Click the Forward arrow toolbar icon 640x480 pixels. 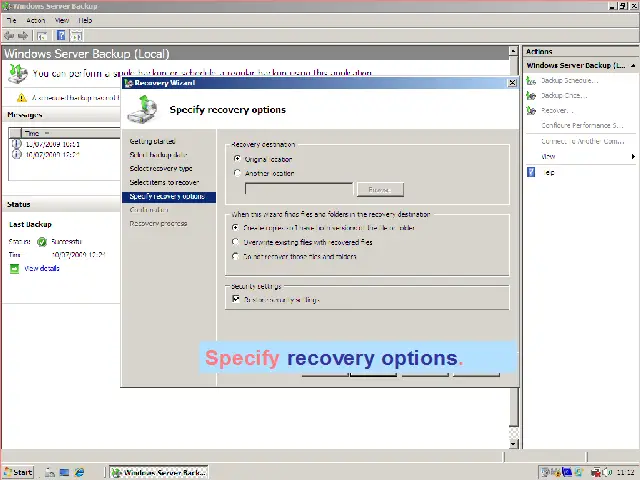tap(23, 36)
